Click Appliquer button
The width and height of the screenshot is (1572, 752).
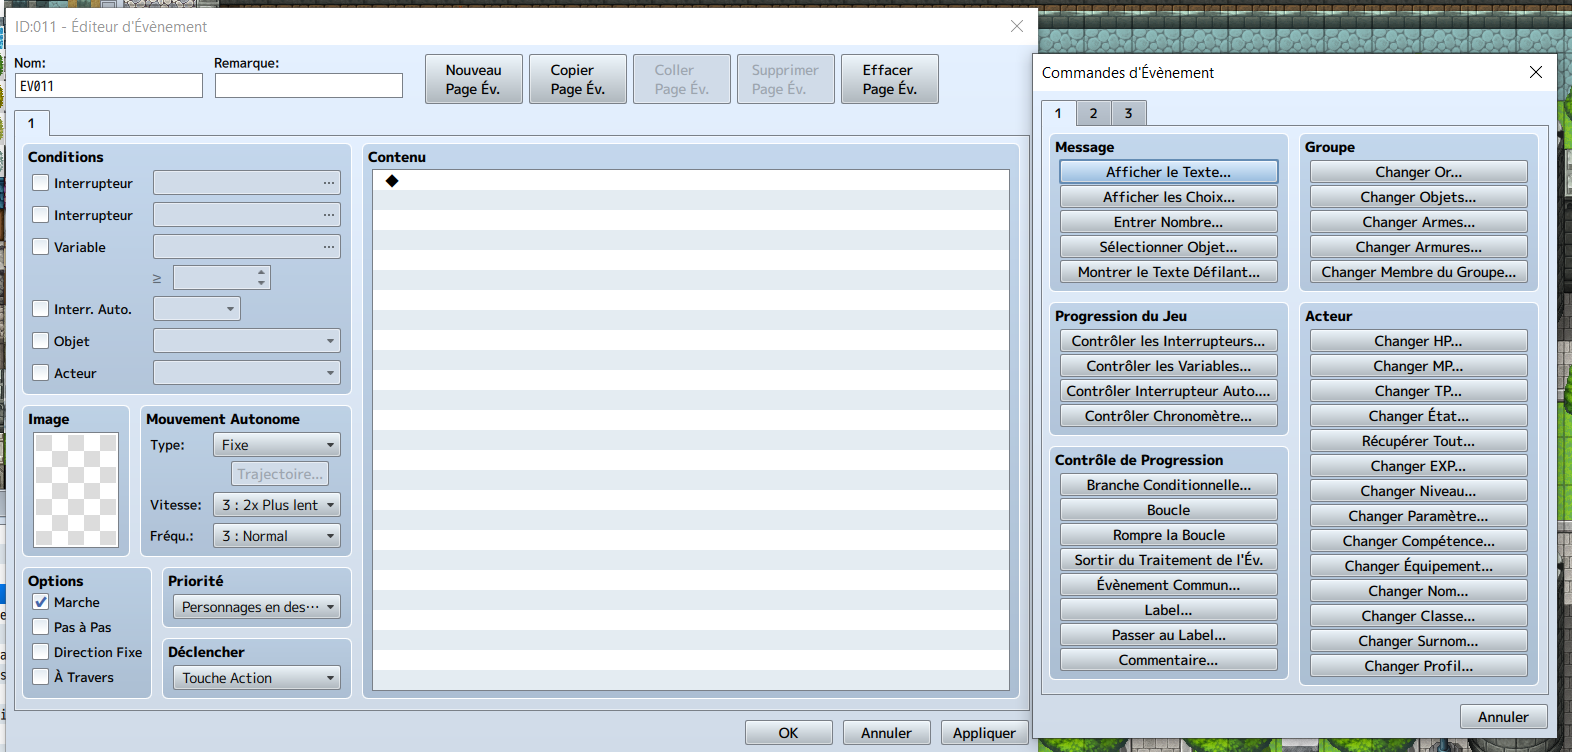point(985,733)
